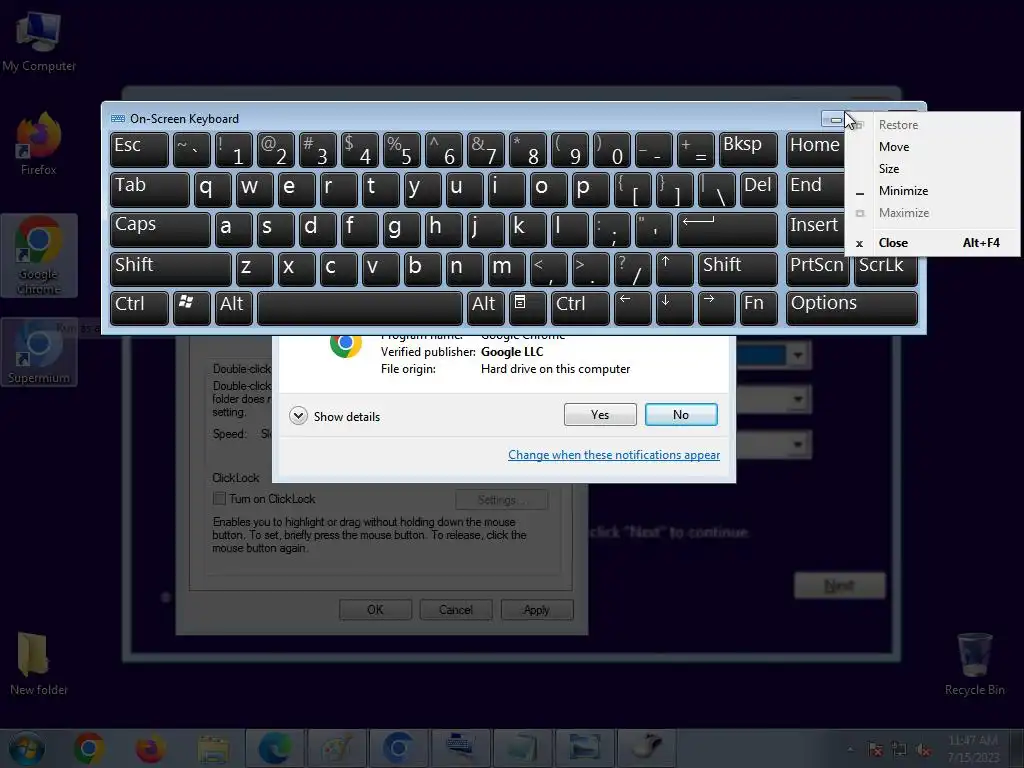
Task: Open mouse settings taskbar icon
Action: coord(646,748)
